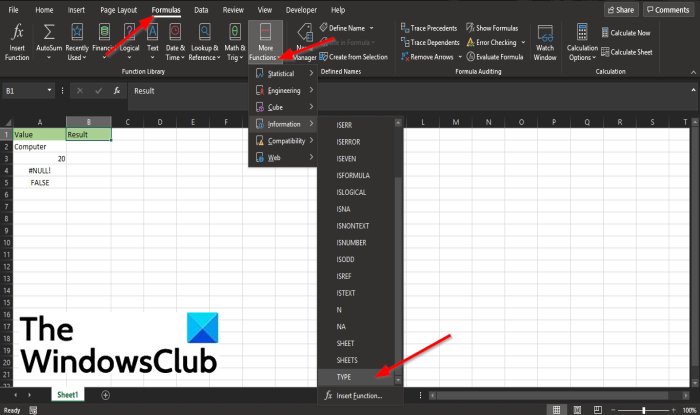Click Create from Selection

(x=353, y=57)
